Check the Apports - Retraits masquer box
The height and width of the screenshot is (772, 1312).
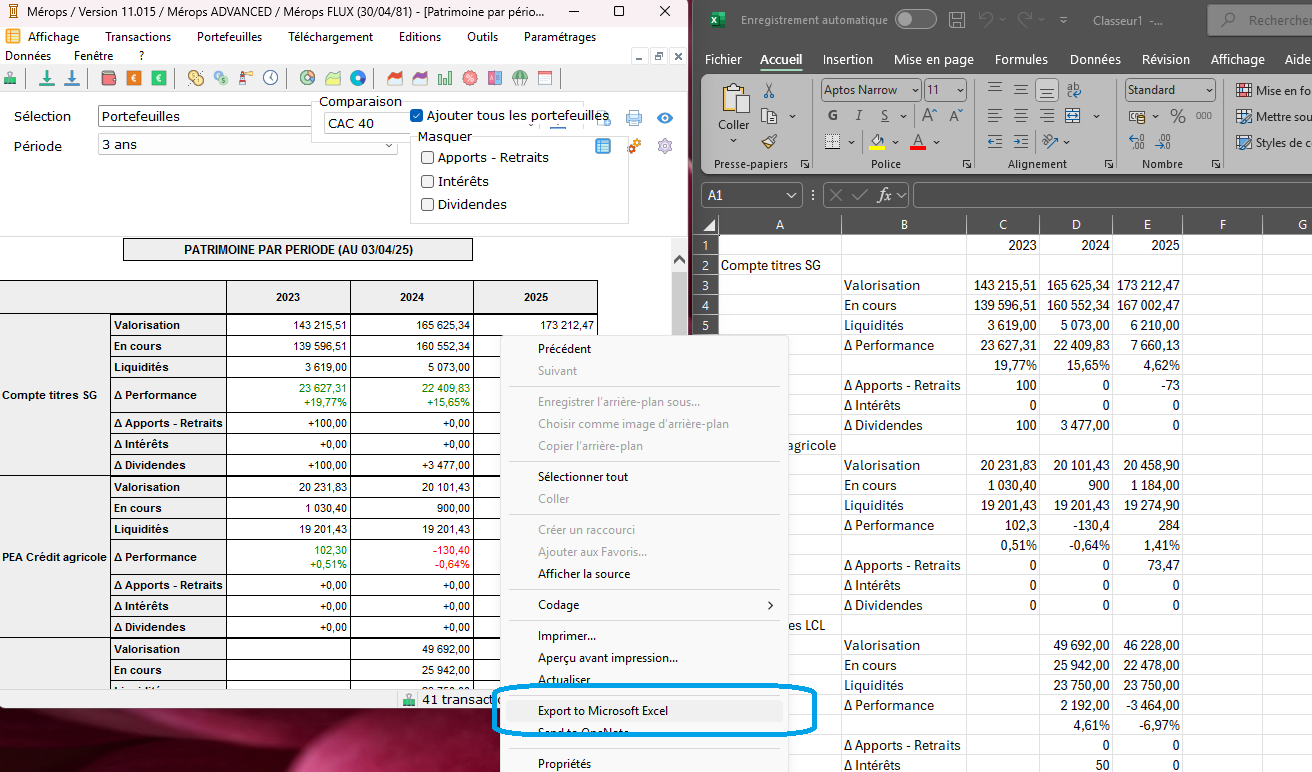click(x=427, y=158)
